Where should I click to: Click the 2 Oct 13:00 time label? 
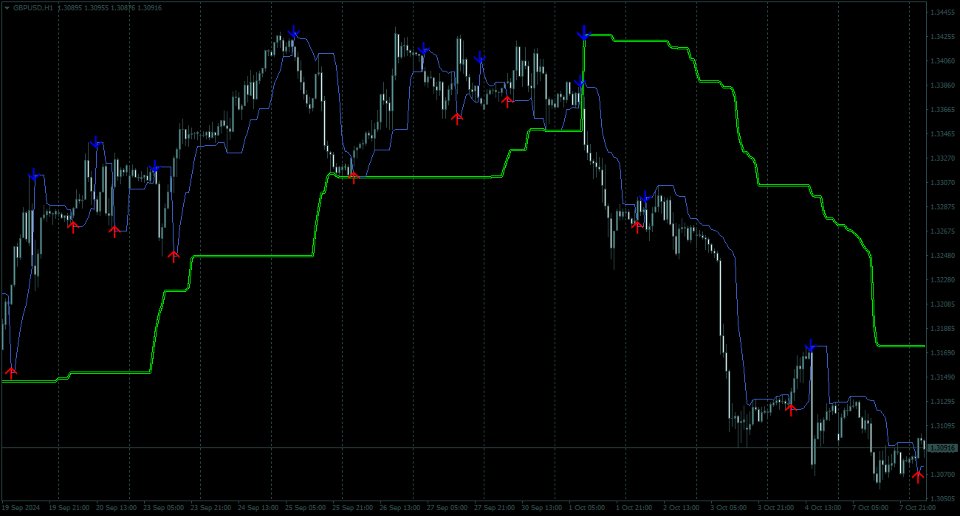coord(681,507)
